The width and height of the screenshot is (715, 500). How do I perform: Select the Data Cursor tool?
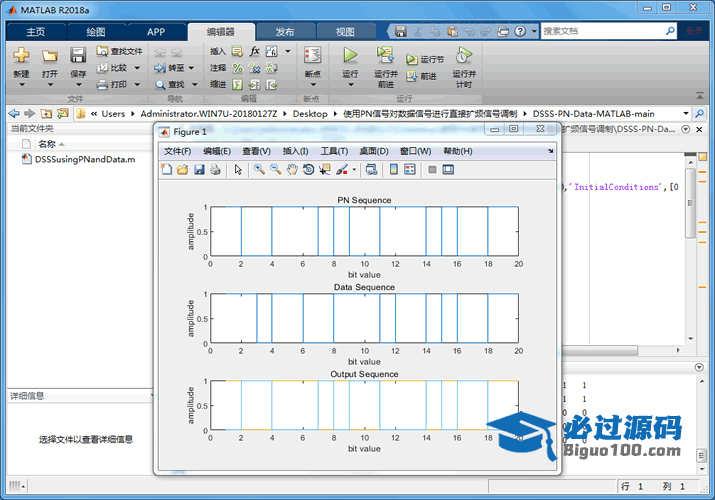(x=324, y=170)
